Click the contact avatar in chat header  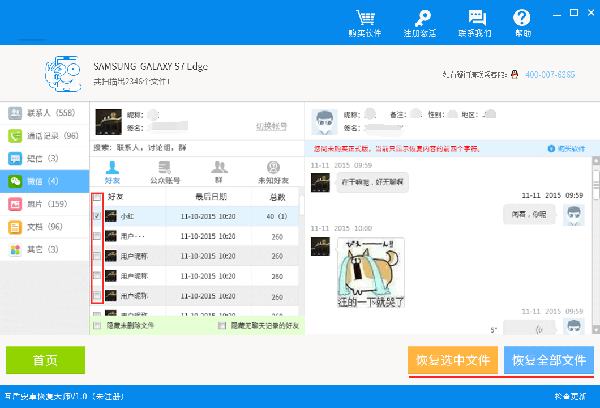(324, 122)
